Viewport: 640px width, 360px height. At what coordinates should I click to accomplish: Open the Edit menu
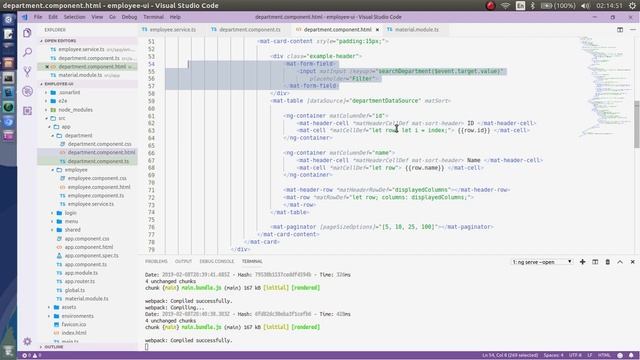pos(53,17)
